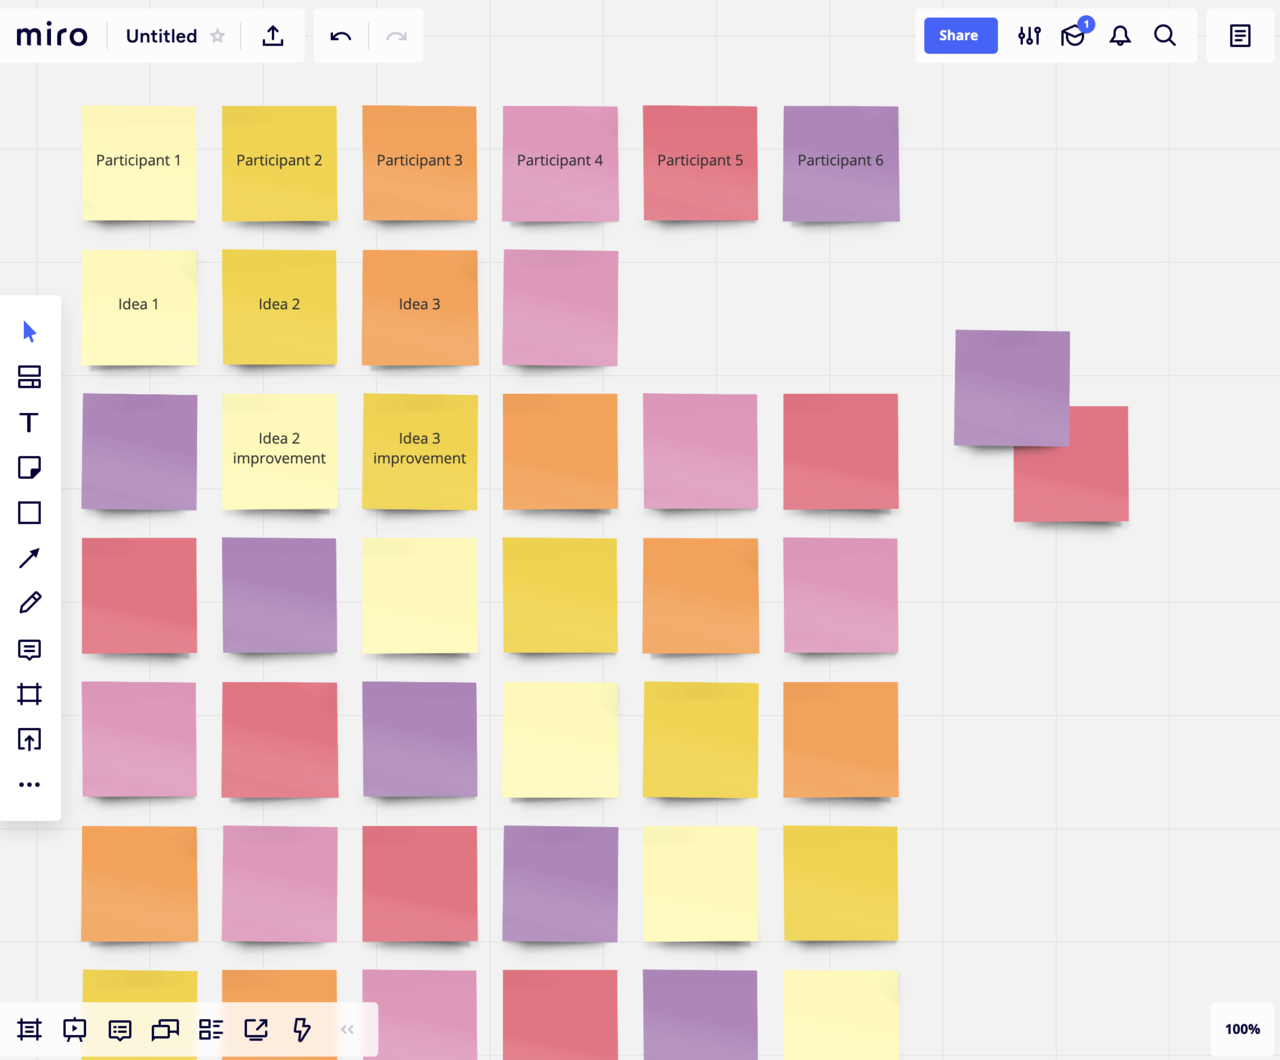Image resolution: width=1280 pixels, height=1060 pixels.
Task: Select the Idea 2 improvement note
Action: tap(279, 451)
